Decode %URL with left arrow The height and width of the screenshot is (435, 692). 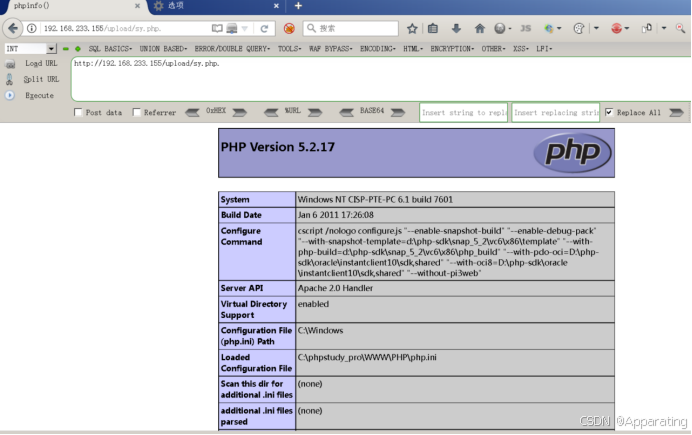coord(271,112)
